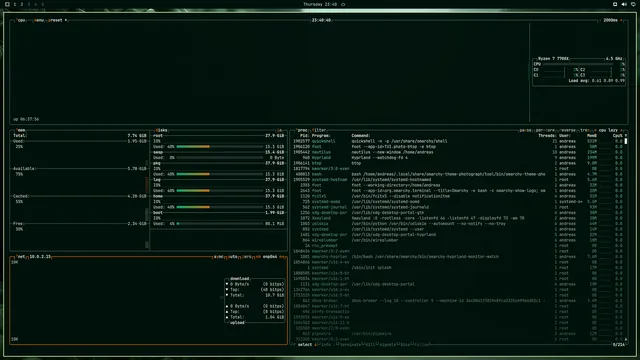
Task: Click pause in the process panel header
Action: pos(525,130)
